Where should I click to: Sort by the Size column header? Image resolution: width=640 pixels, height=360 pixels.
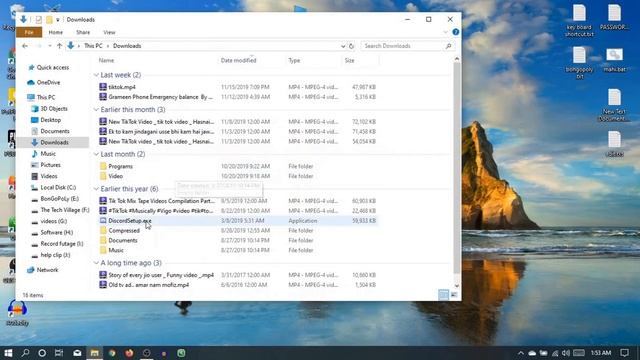click(349, 60)
